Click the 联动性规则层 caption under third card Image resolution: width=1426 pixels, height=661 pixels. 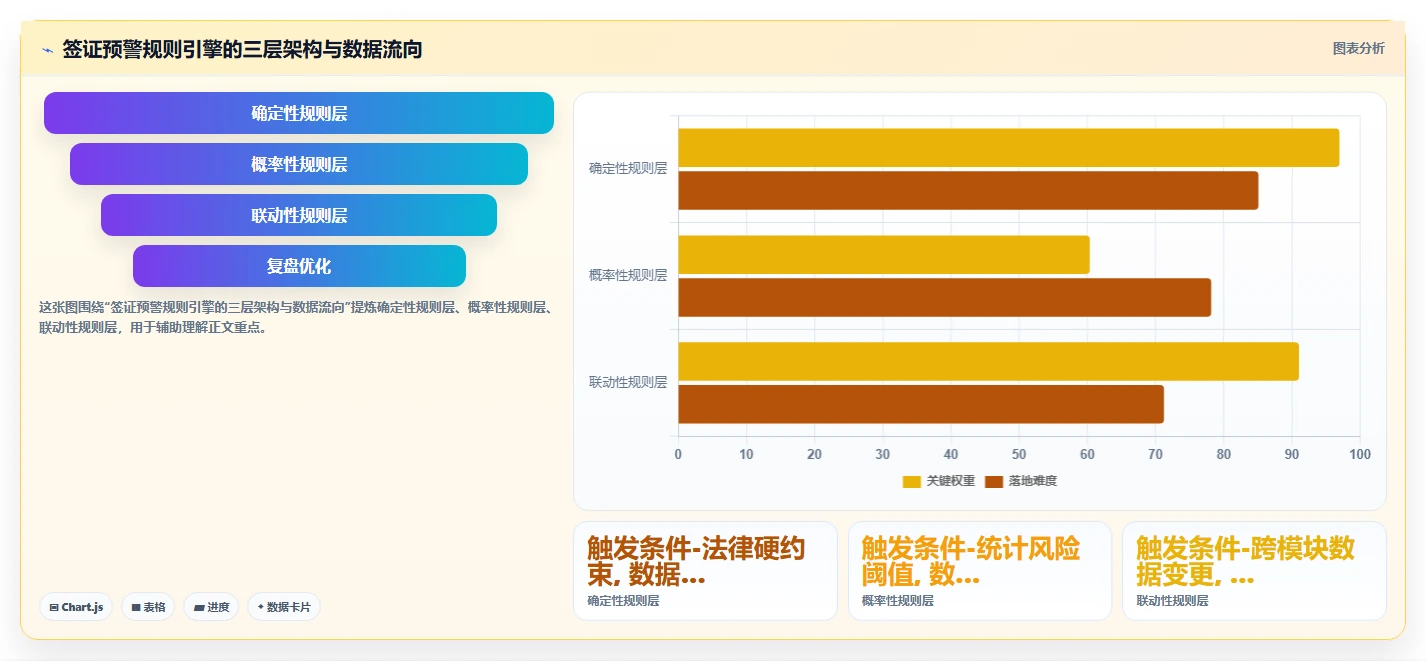tap(1172, 601)
